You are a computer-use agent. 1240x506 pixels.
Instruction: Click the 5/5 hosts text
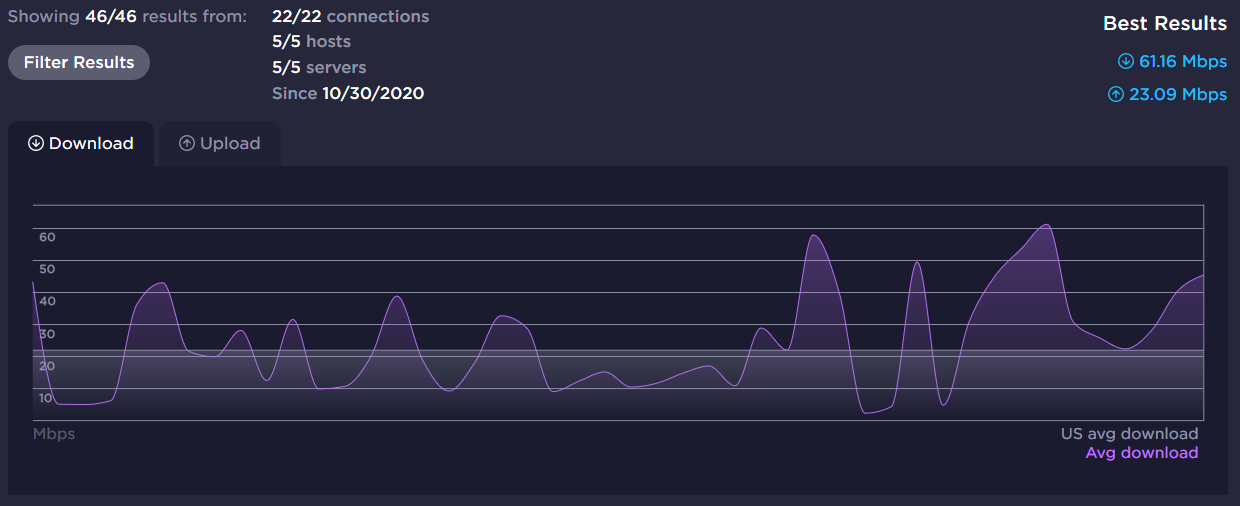click(x=311, y=42)
